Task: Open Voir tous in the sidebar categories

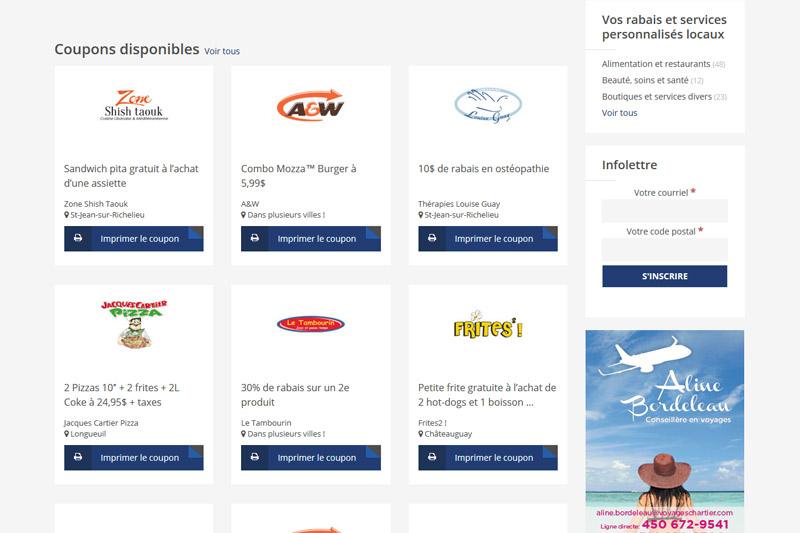Action: click(x=619, y=113)
